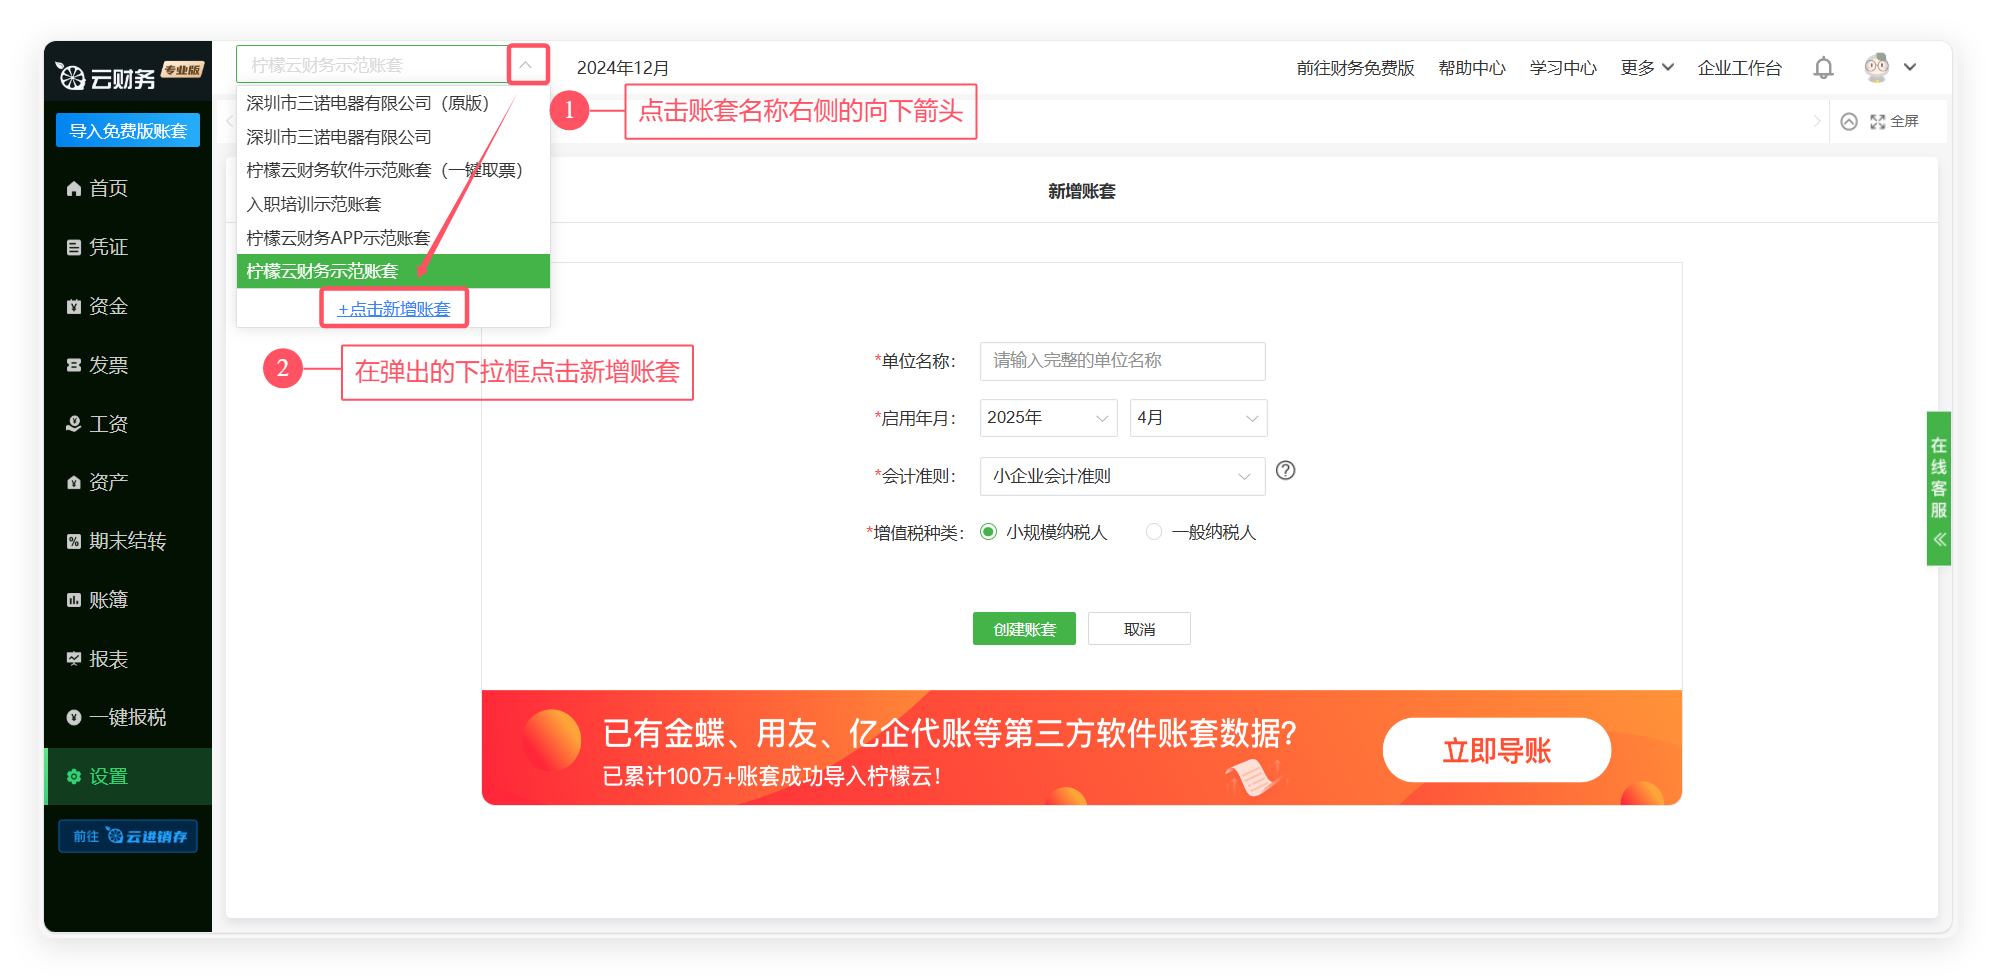Select 一般纳税人 radio option
This screenshot has height=976, width=1996.
[x=1154, y=532]
